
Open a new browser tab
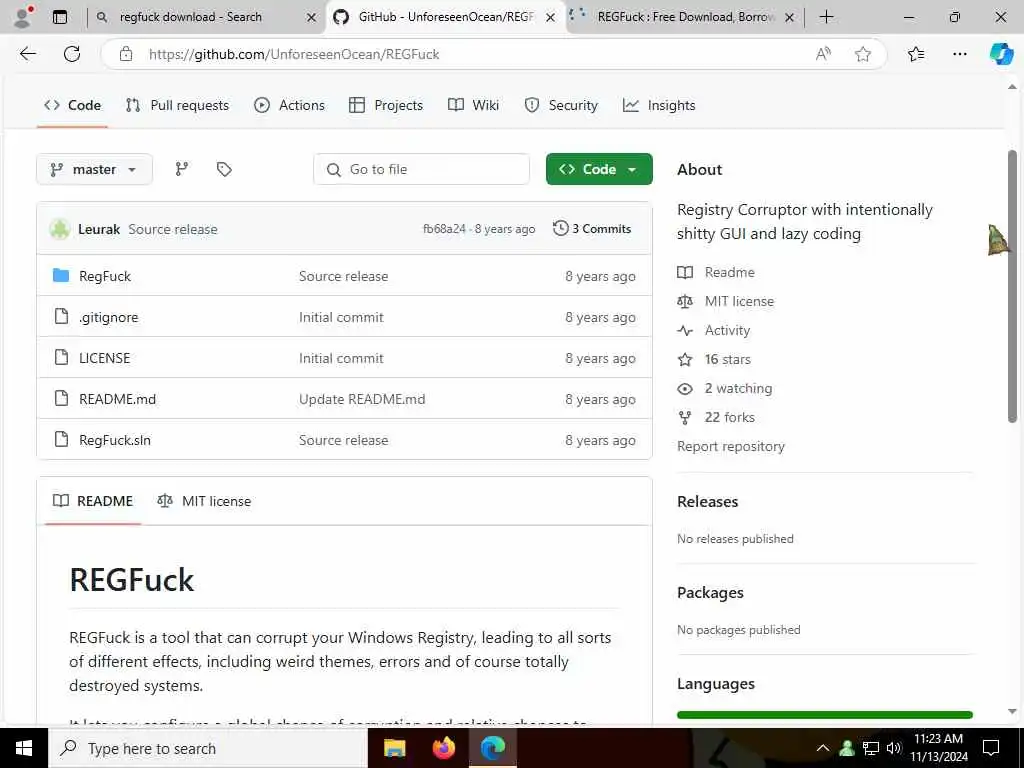coord(826,17)
